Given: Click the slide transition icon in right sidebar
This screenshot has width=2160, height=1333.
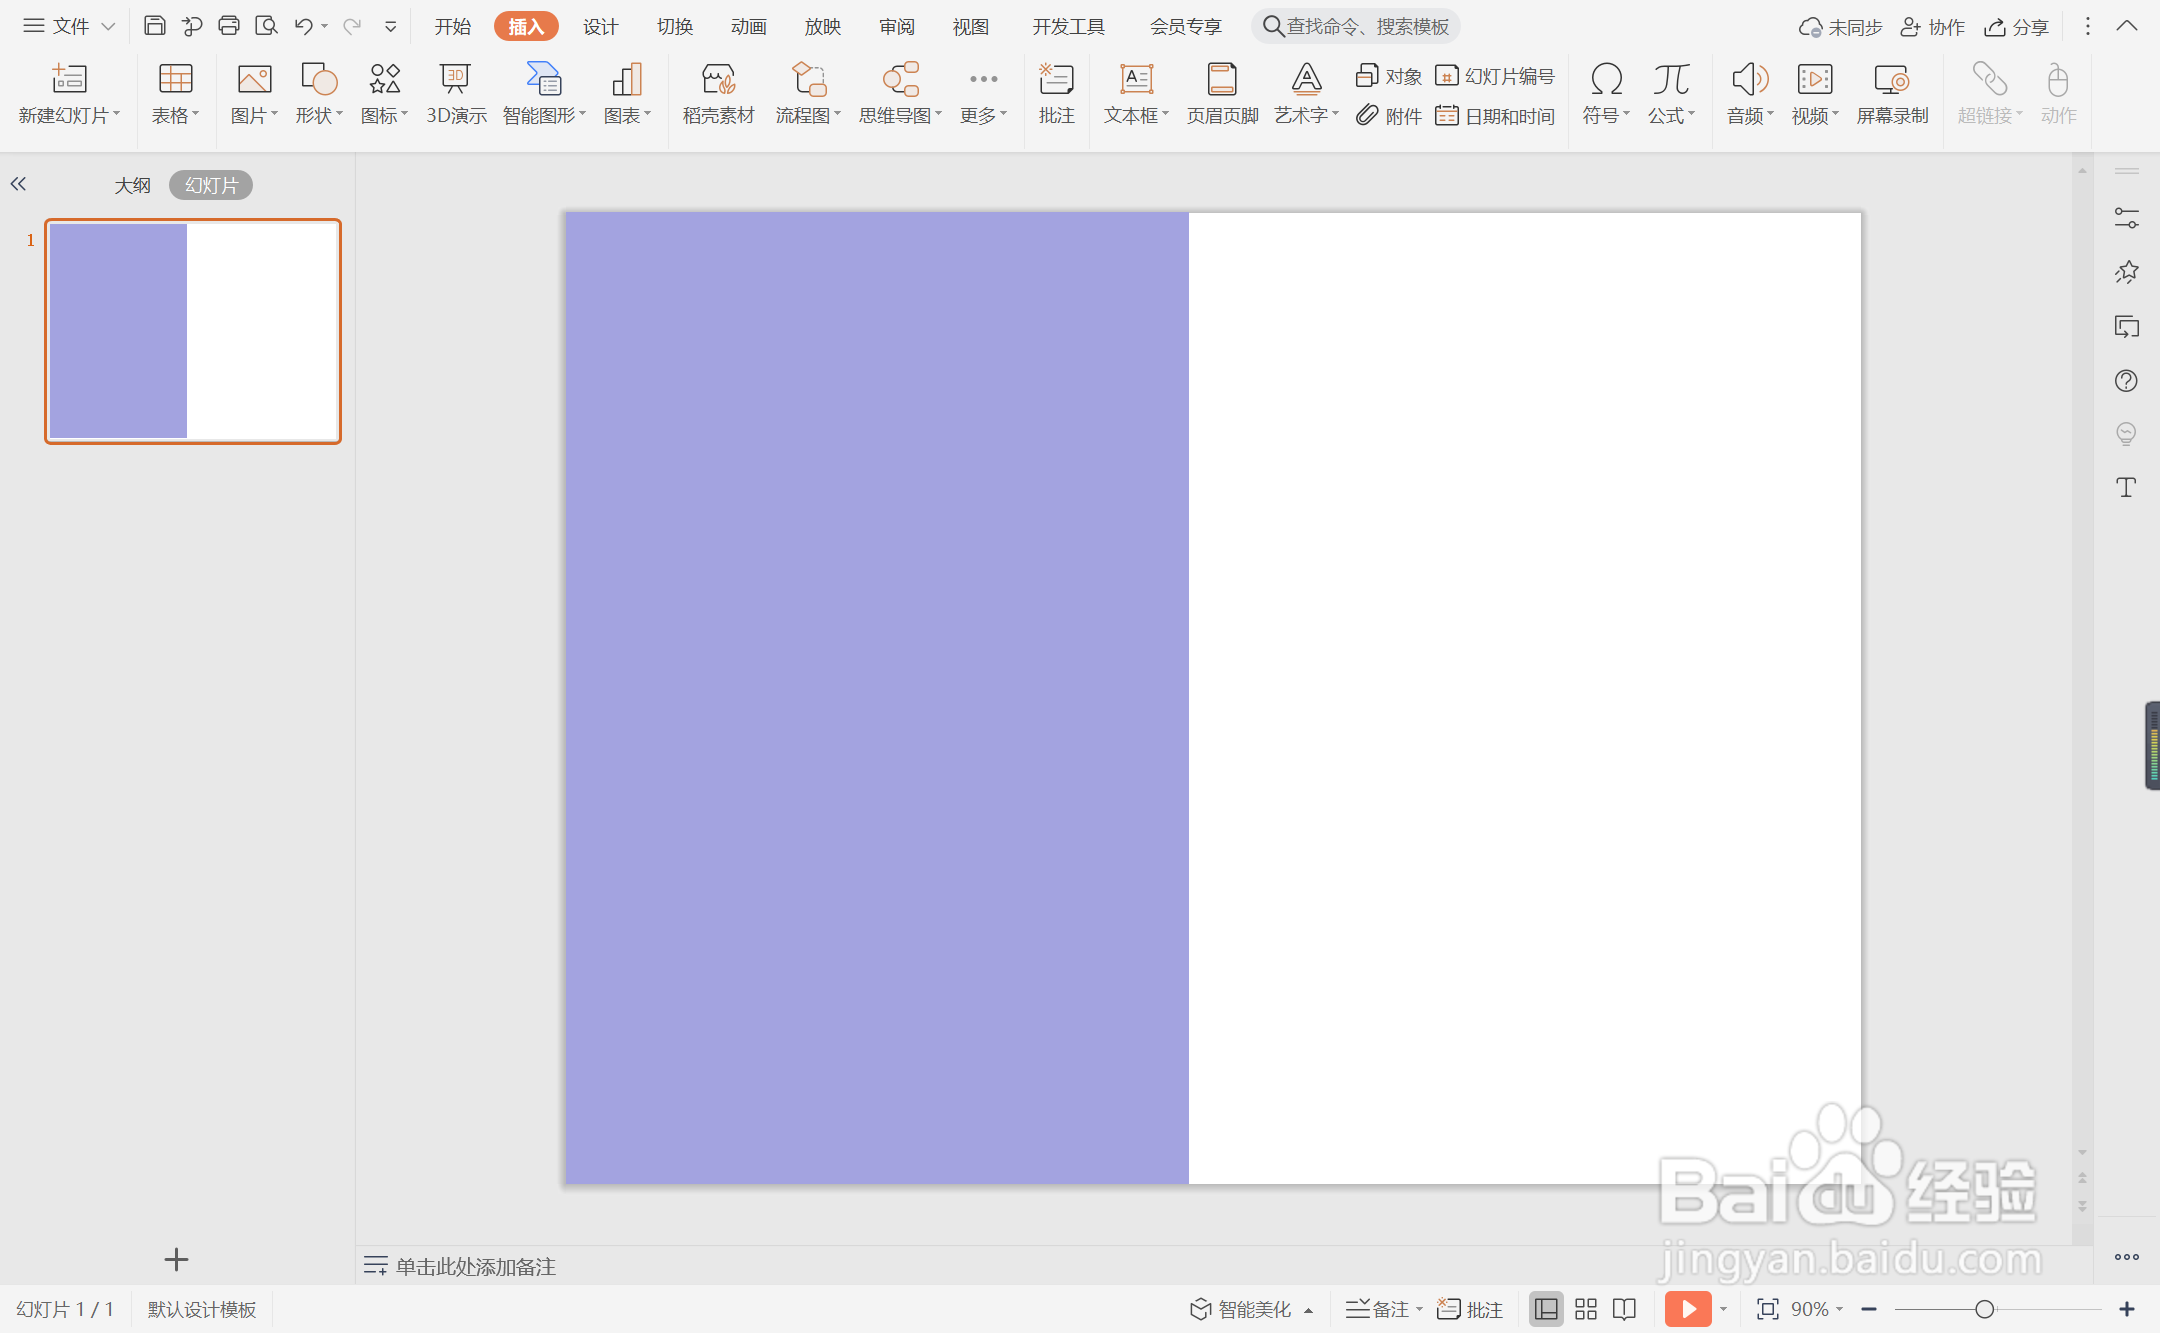Looking at the screenshot, I should pos(2126,326).
